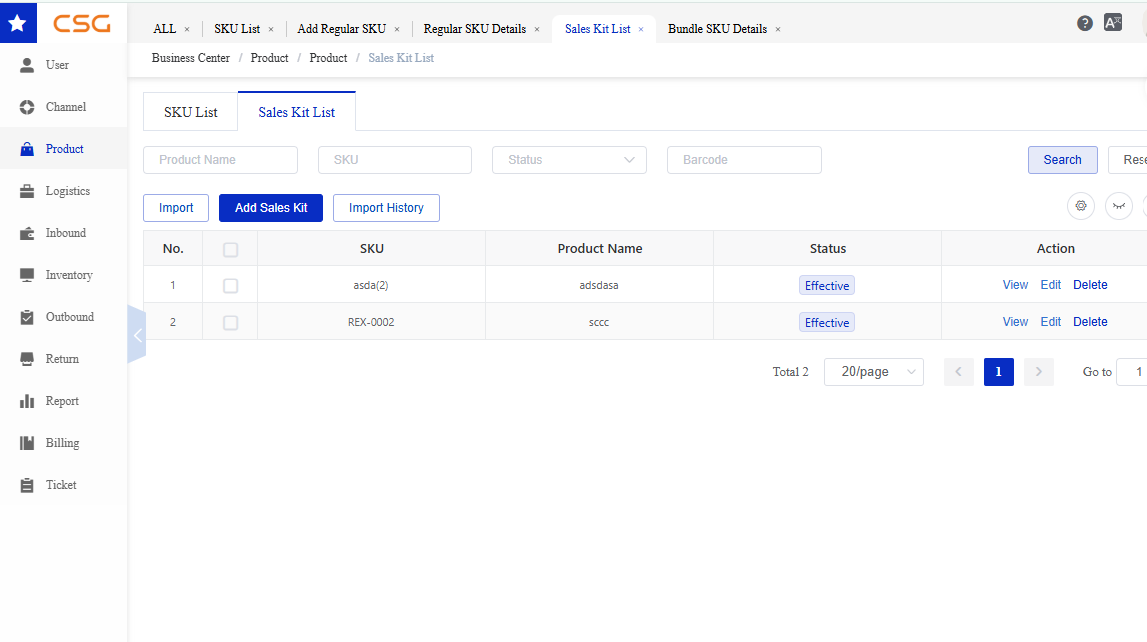Click the Product Name input field

point(220,160)
